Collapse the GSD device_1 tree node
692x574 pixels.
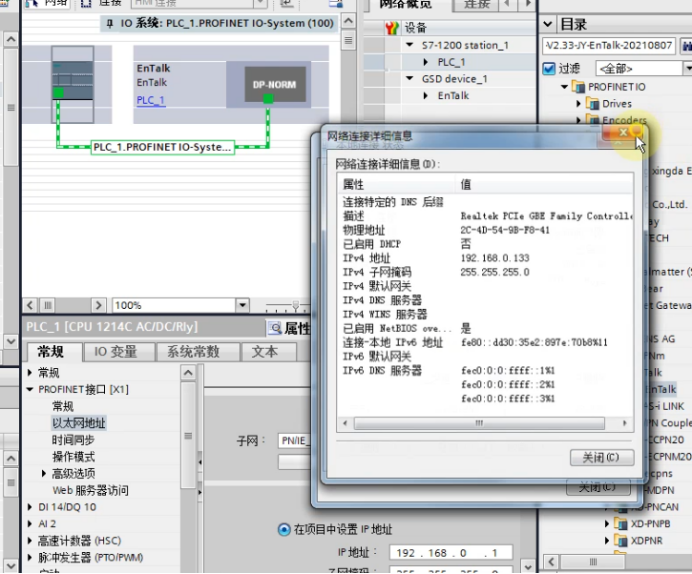pyautogui.click(x=410, y=79)
